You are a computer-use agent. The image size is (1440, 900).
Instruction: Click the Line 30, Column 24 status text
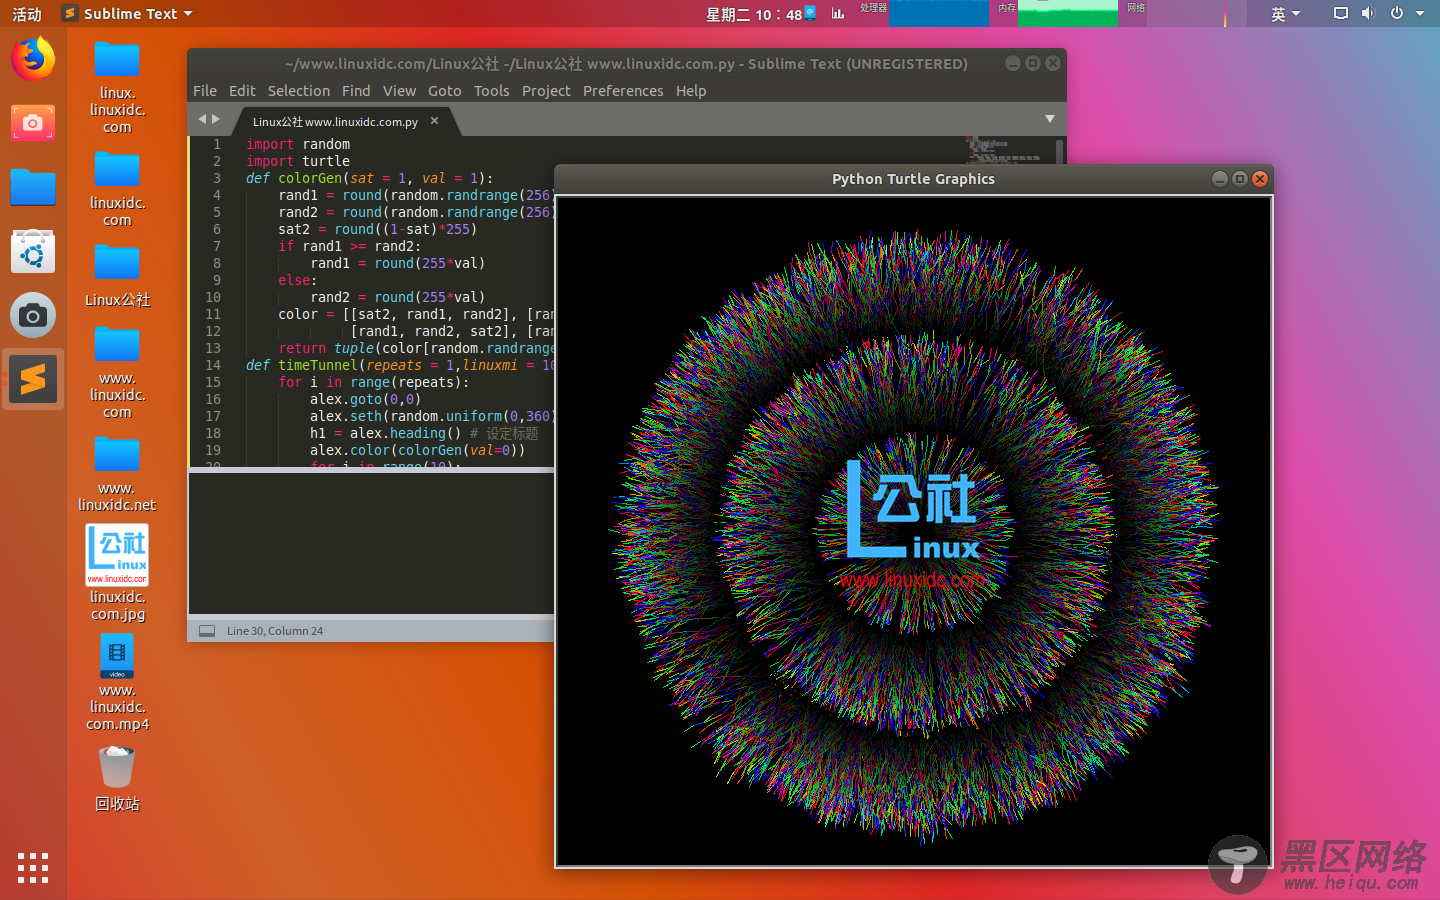(275, 631)
